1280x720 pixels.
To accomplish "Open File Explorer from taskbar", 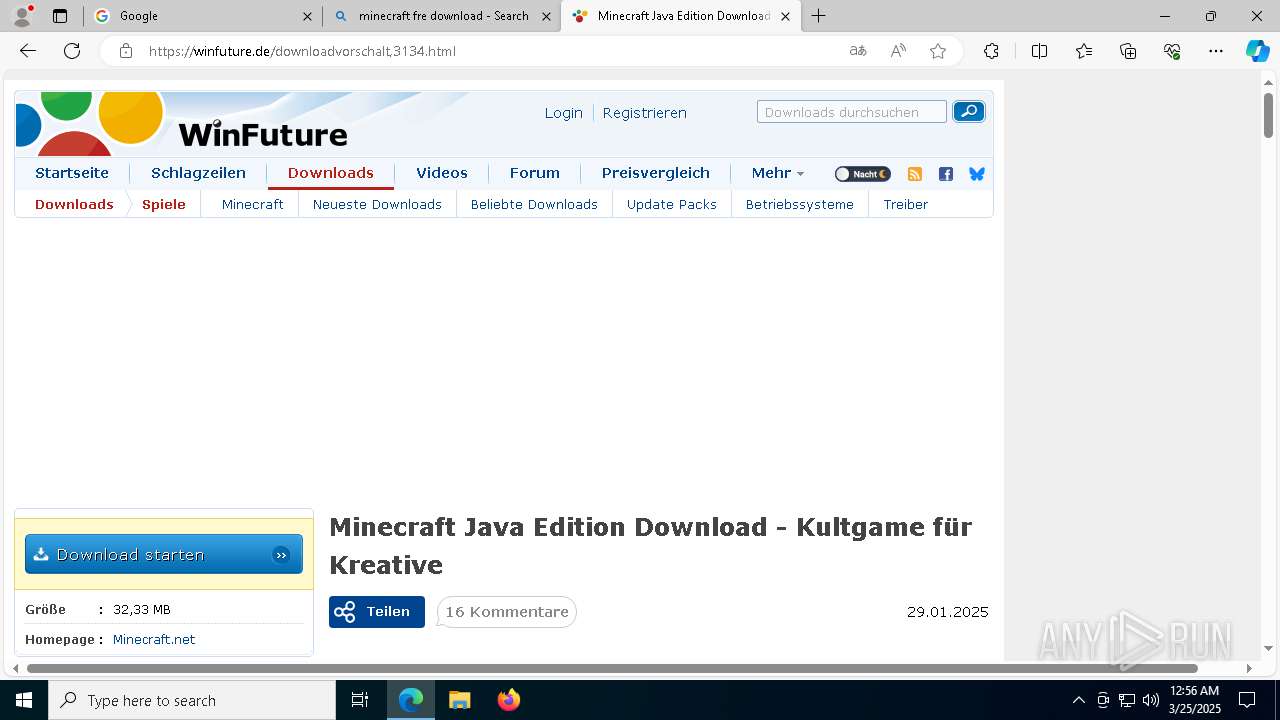I will coord(459,700).
